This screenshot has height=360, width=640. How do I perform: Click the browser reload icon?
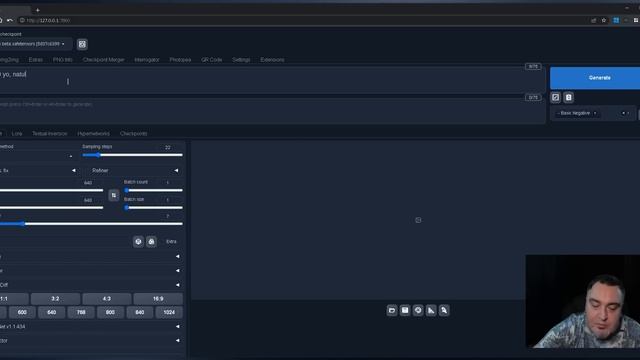click(x=10, y=20)
